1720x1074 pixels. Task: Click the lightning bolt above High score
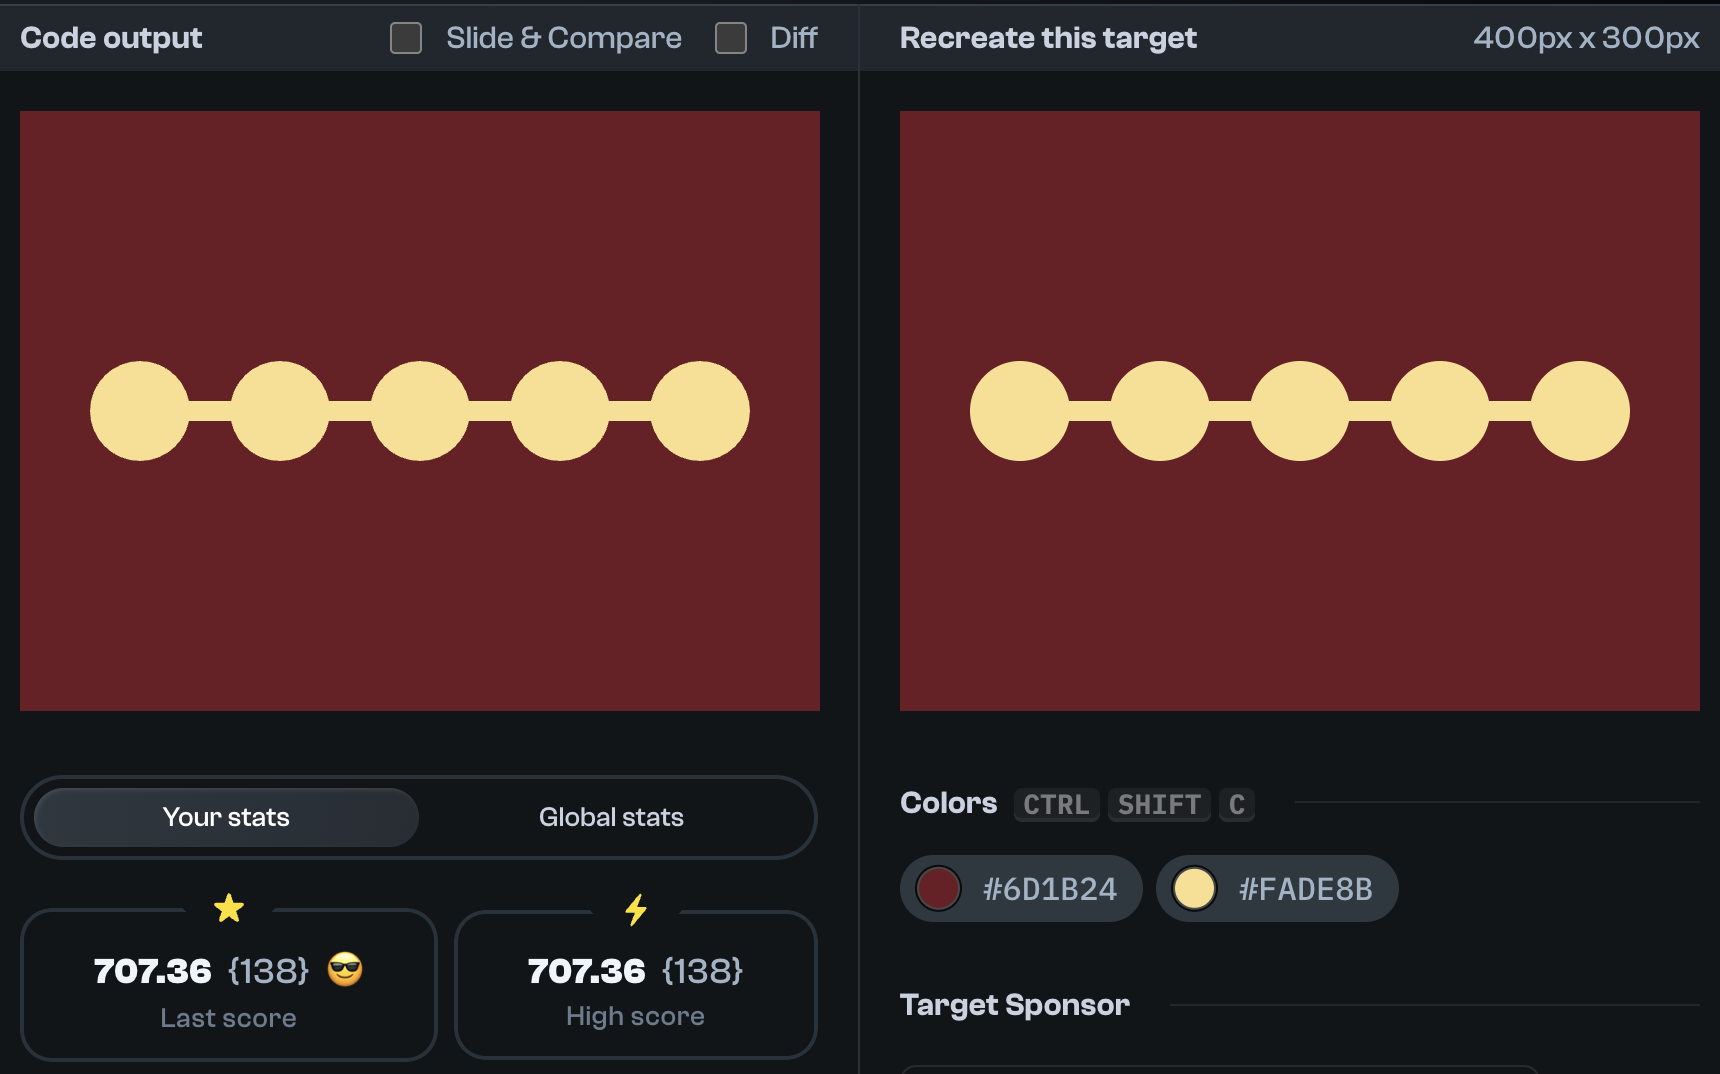[635, 909]
